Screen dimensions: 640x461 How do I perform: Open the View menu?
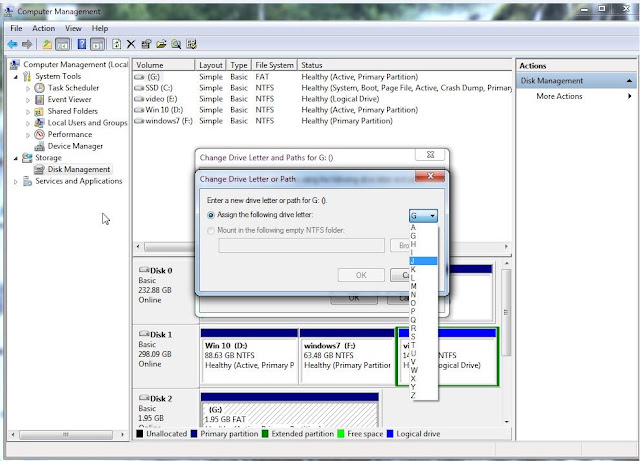pos(73,28)
